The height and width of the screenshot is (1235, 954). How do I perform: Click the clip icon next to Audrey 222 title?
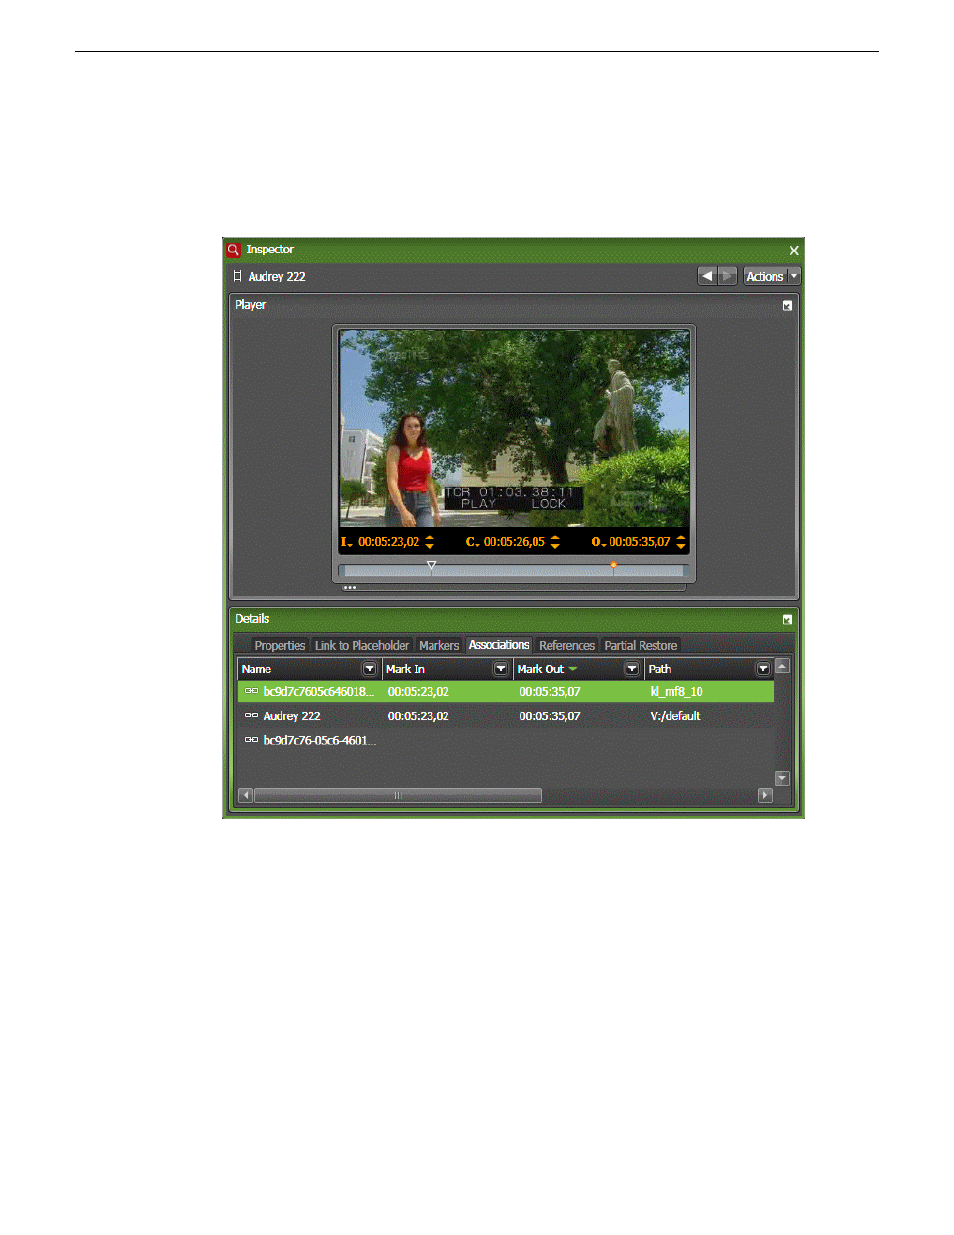[x=238, y=276]
